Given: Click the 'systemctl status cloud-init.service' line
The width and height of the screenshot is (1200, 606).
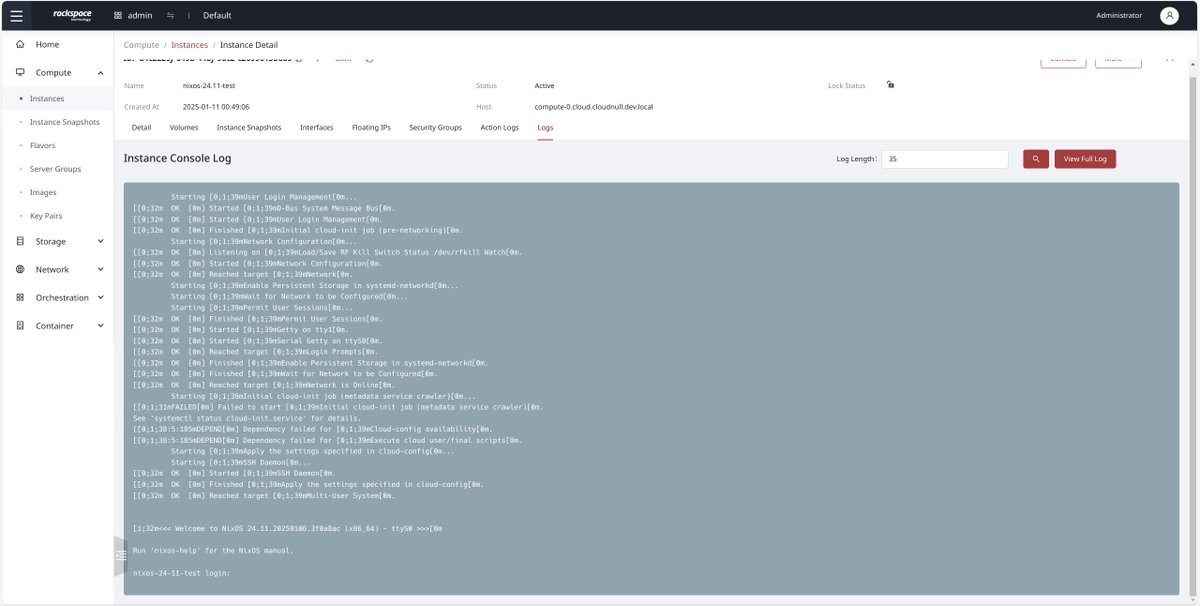Looking at the screenshot, I should click(x=246, y=418).
